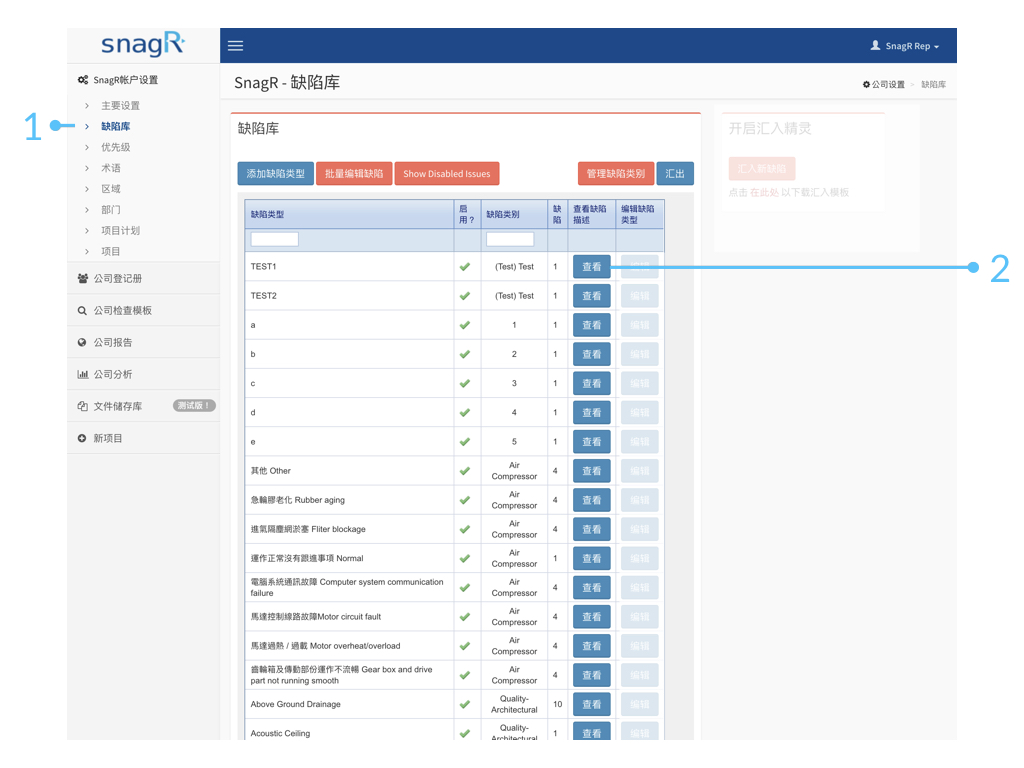The image size is (1024, 768).
Task: Select the Motor overheat/overload row text
Action: click(x=325, y=646)
